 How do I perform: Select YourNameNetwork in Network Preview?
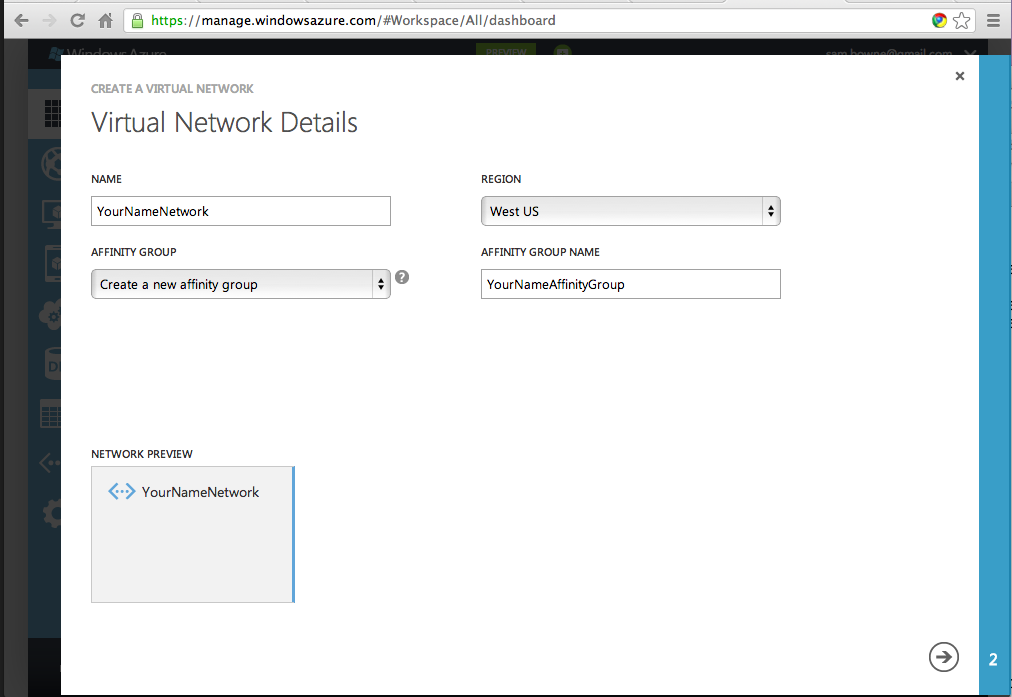coord(200,492)
